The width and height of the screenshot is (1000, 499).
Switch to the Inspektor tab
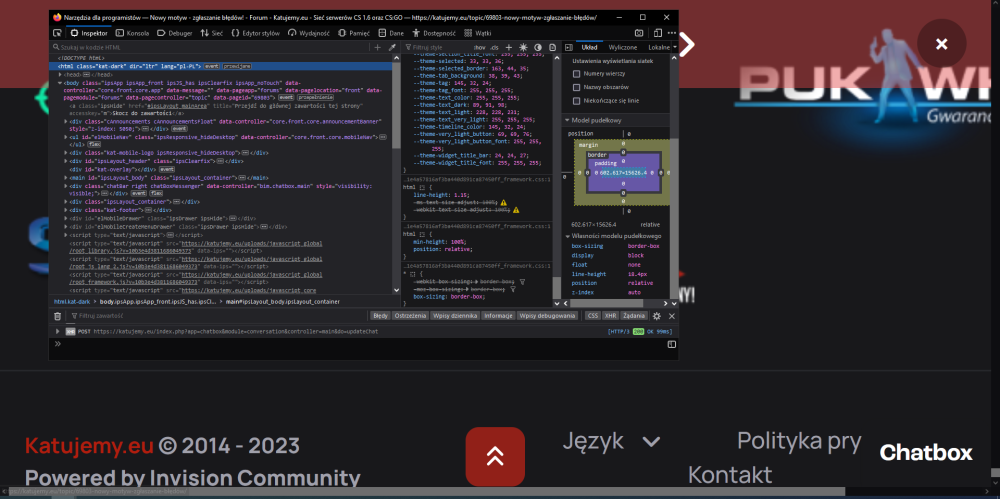[x=89, y=33]
